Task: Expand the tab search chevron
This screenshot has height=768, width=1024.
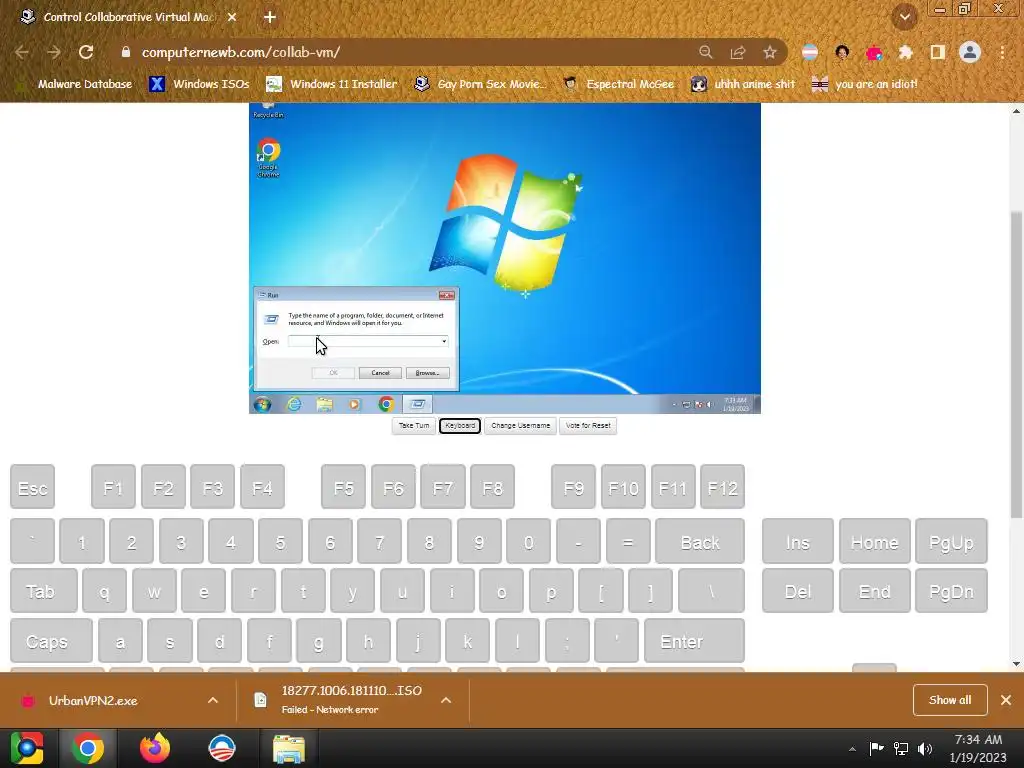Action: point(905,17)
